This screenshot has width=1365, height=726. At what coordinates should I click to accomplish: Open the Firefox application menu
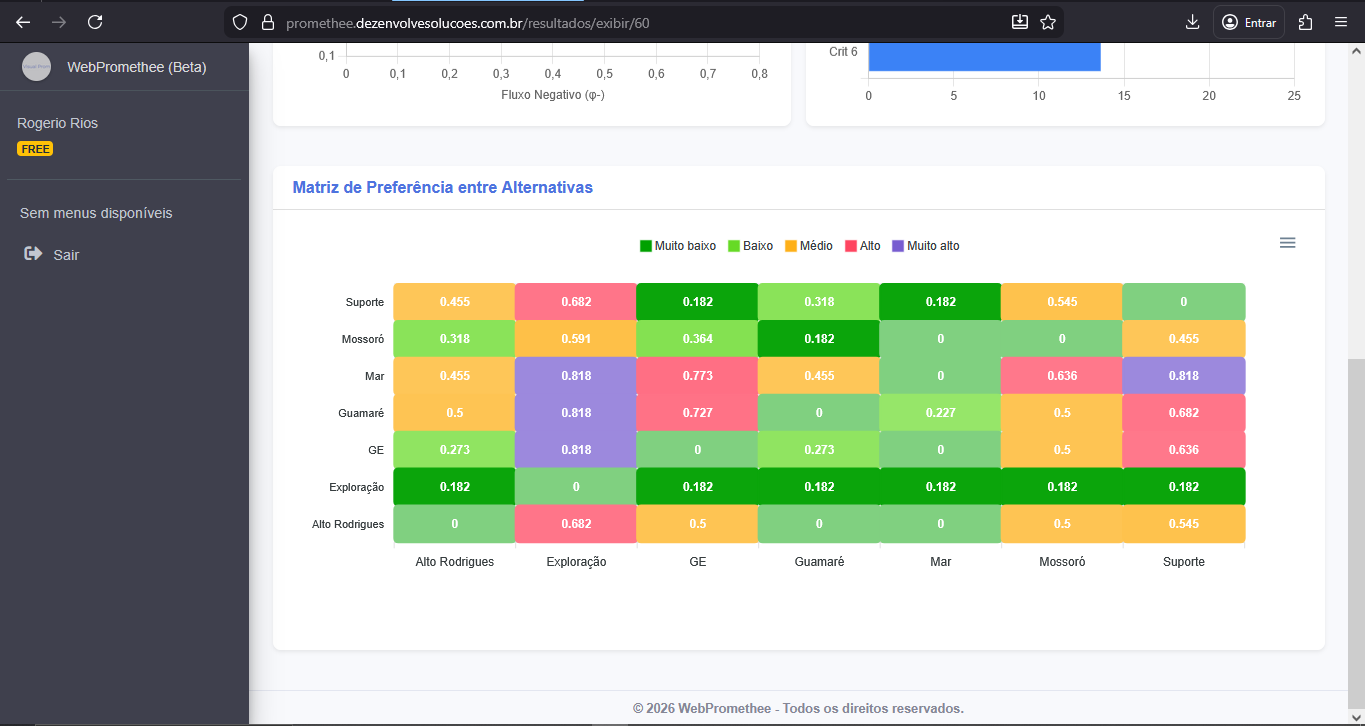[1341, 22]
